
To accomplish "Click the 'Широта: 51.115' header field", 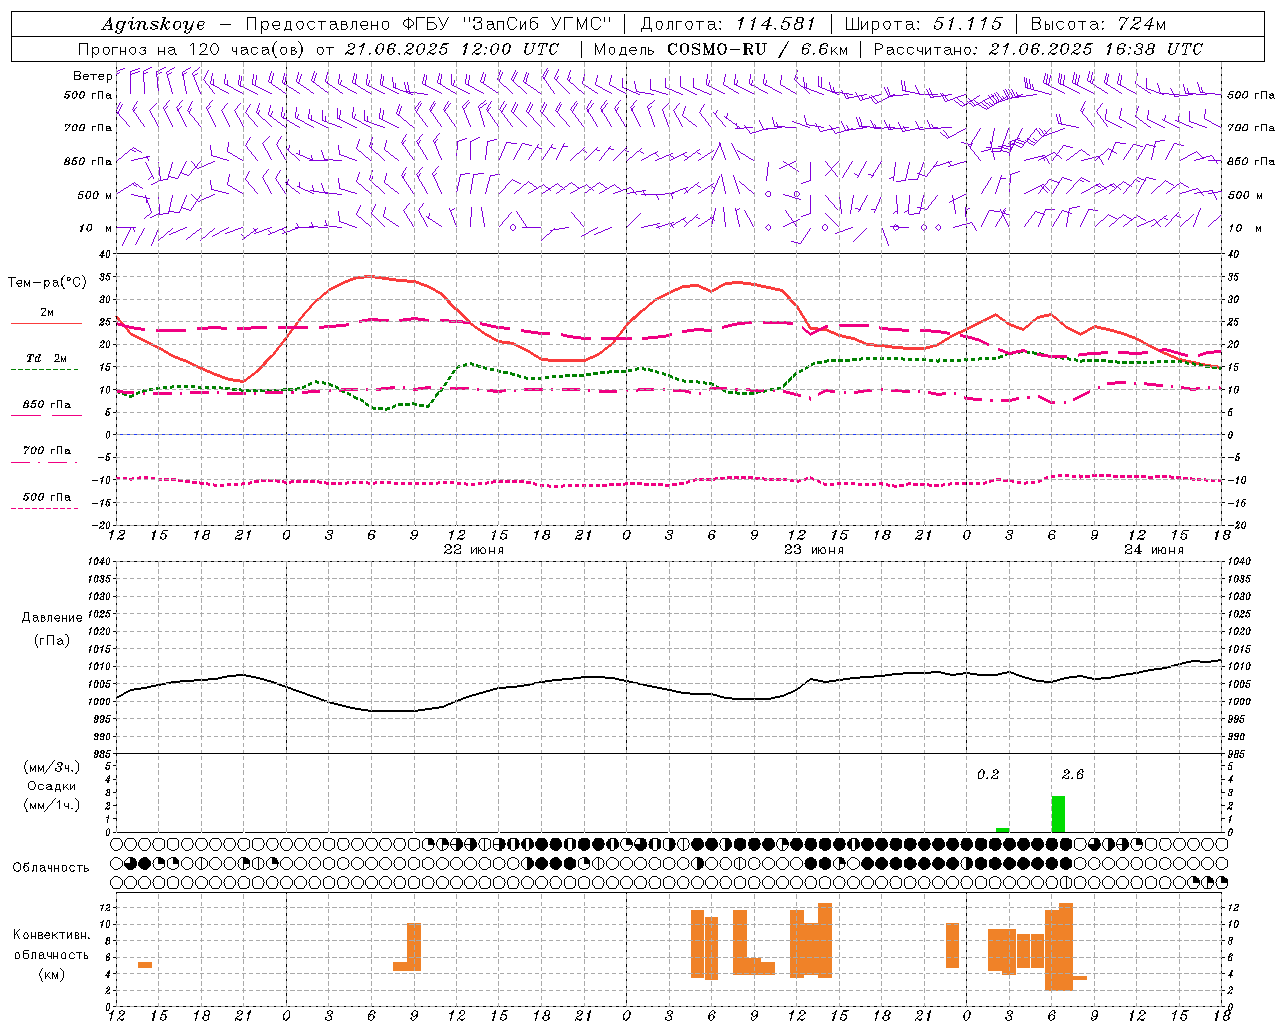I will pyautogui.click(x=923, y=24).
